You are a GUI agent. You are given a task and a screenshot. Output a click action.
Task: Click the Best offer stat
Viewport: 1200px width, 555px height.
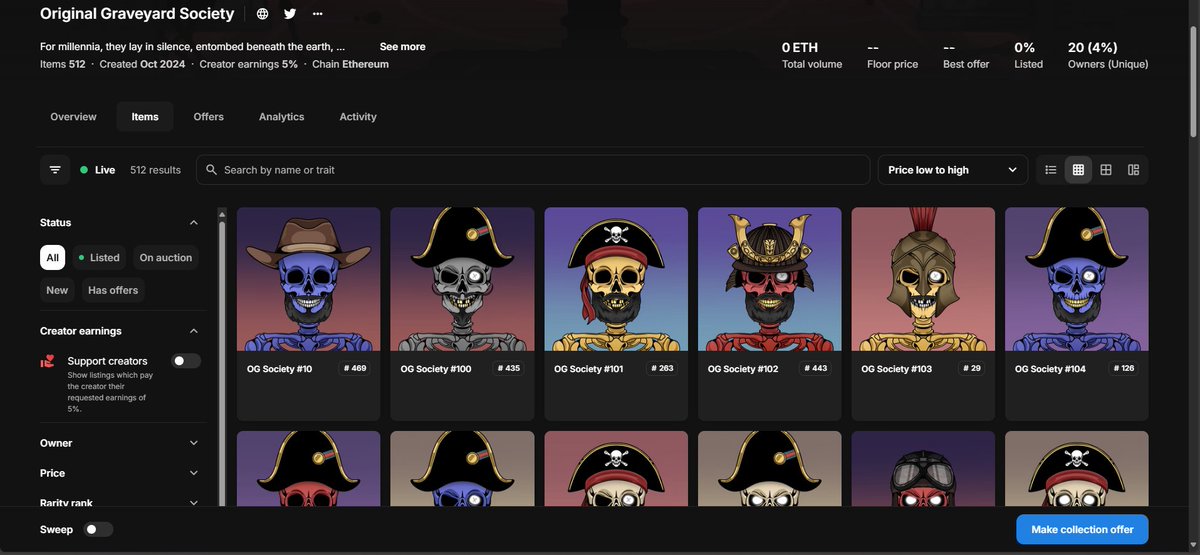coord(966,55)
